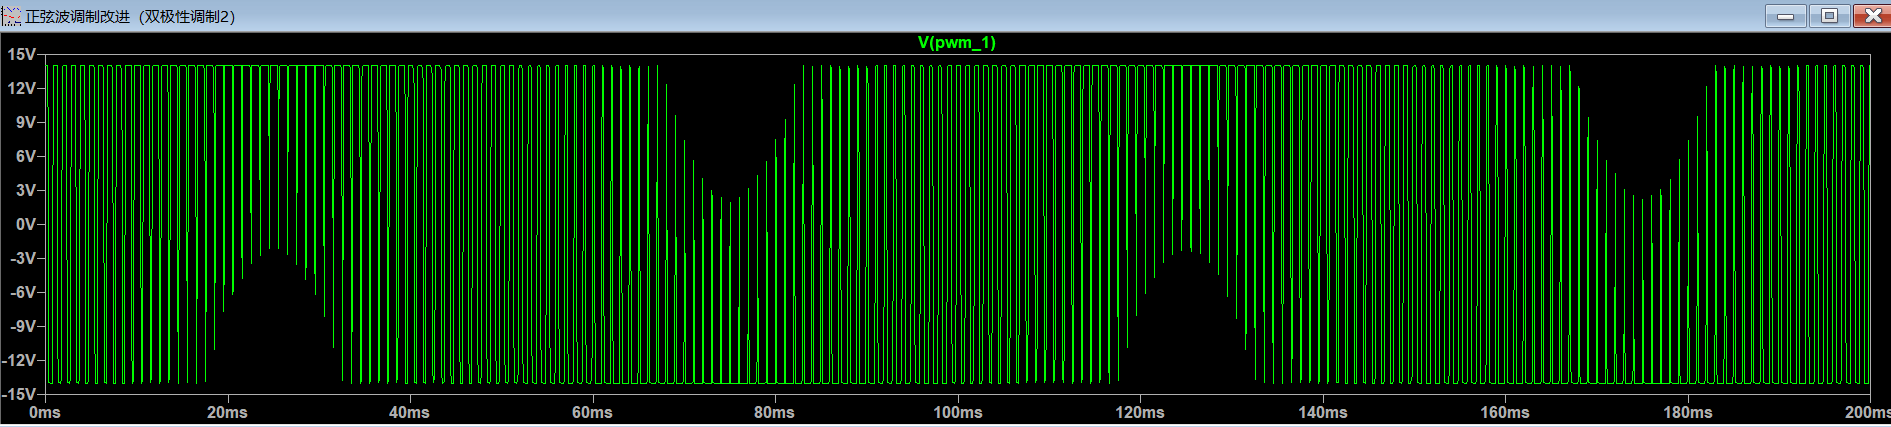This screenshot has height=427, width=1891.
Task: Click the 100ms time axis label
Action: [957, 413]
